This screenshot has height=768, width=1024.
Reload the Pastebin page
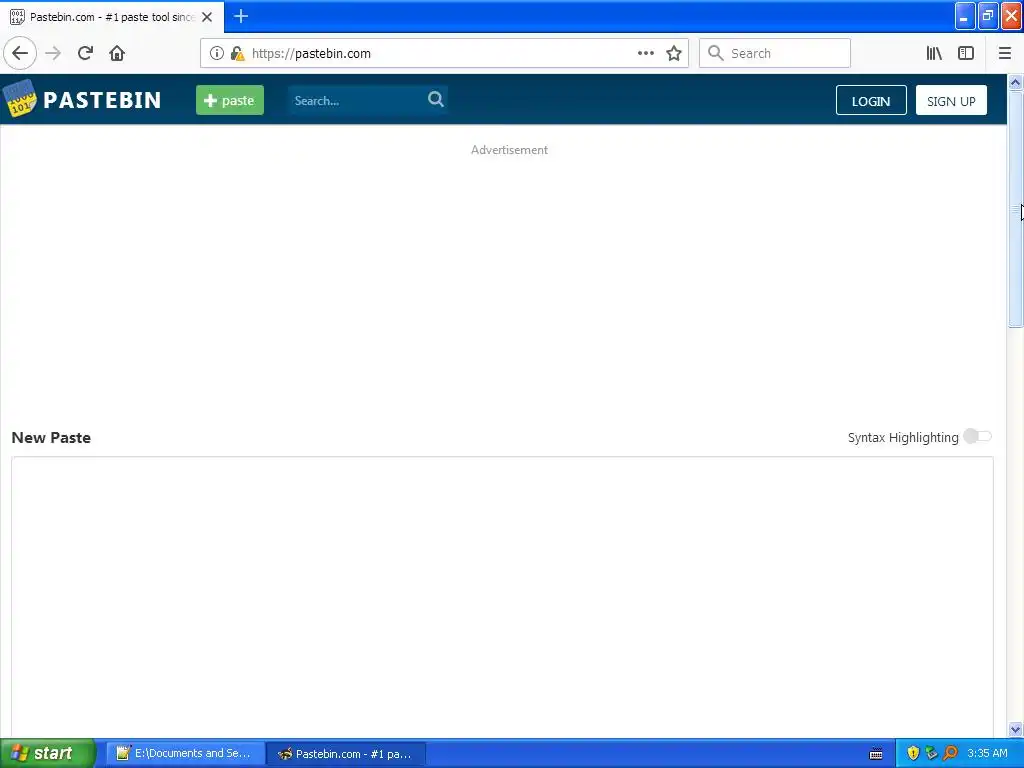[x=85, y=53]
